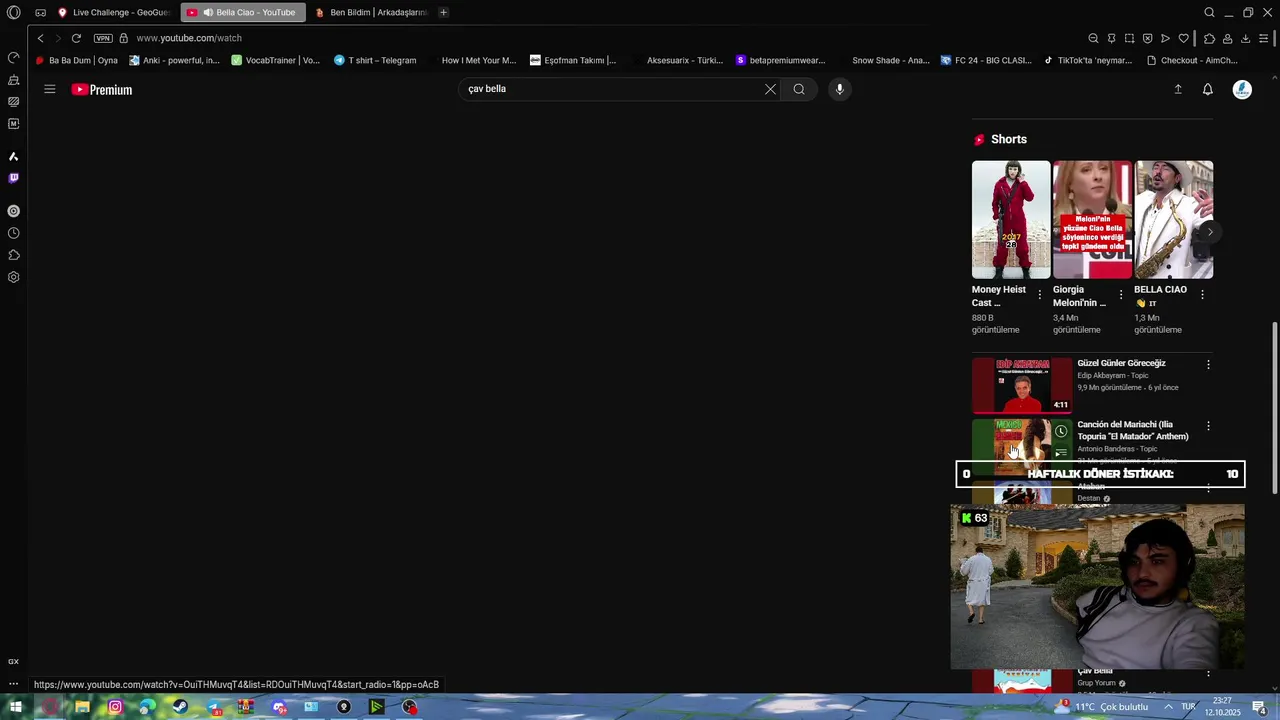Open the zoom-out magnifier in address bar
1280x720 pixels.
1093,38
